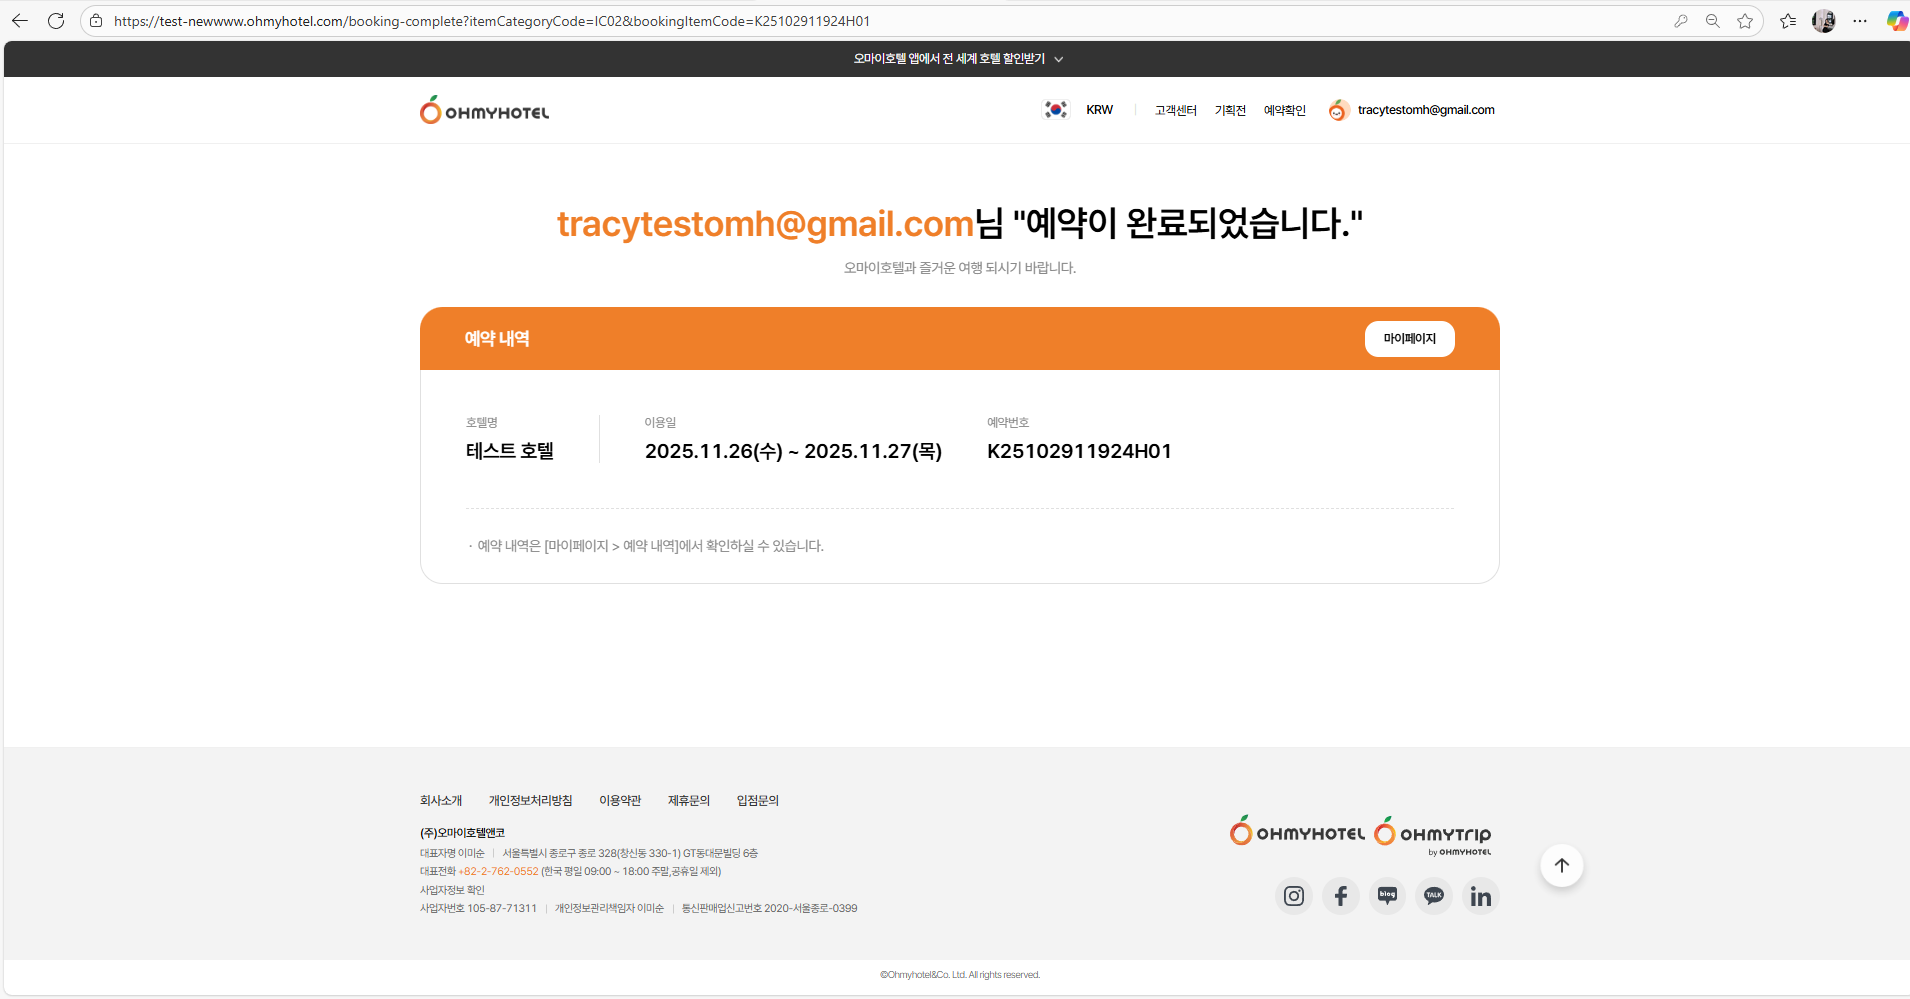The height and width of the screenshot is (999, 1910).
Task: Open the KRW currency selector
Action: pos(1100,110)
